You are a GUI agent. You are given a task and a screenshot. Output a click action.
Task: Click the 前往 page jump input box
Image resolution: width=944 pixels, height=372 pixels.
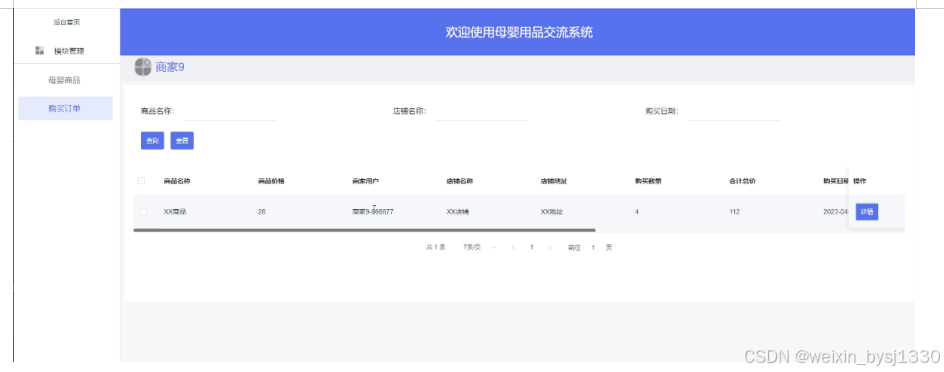tap(593, 247)
